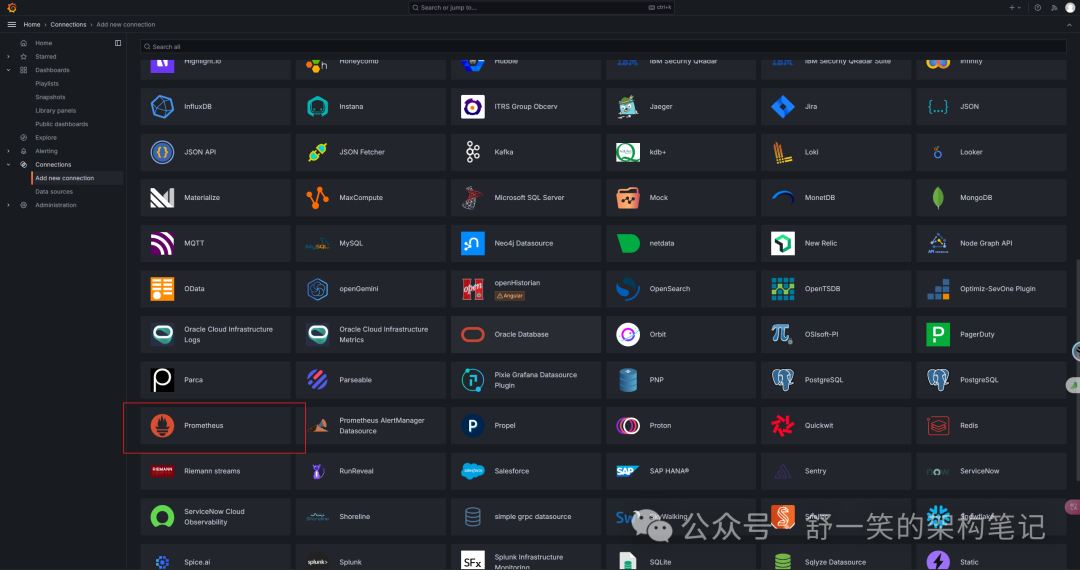Image resolution: width=1080 pixels, height=570 pixels.
Task: Expand the Starred section chevron
Action: click(8, 56)
